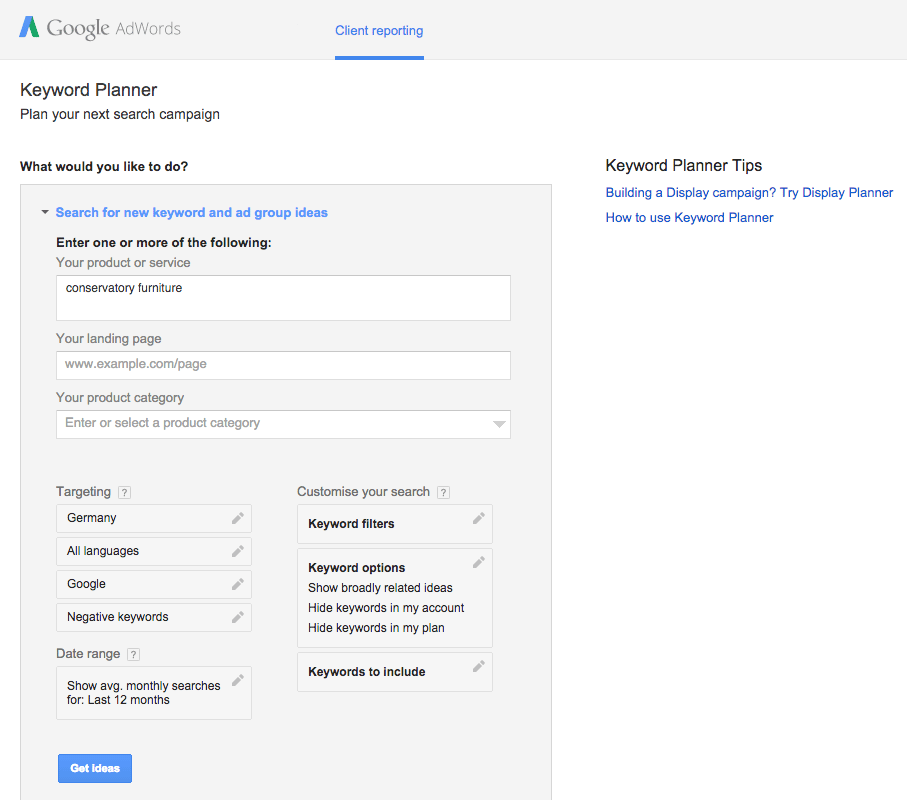Click Show broadly related ideas text
This screenshot has width=907, height=800.
coord(380,588)
